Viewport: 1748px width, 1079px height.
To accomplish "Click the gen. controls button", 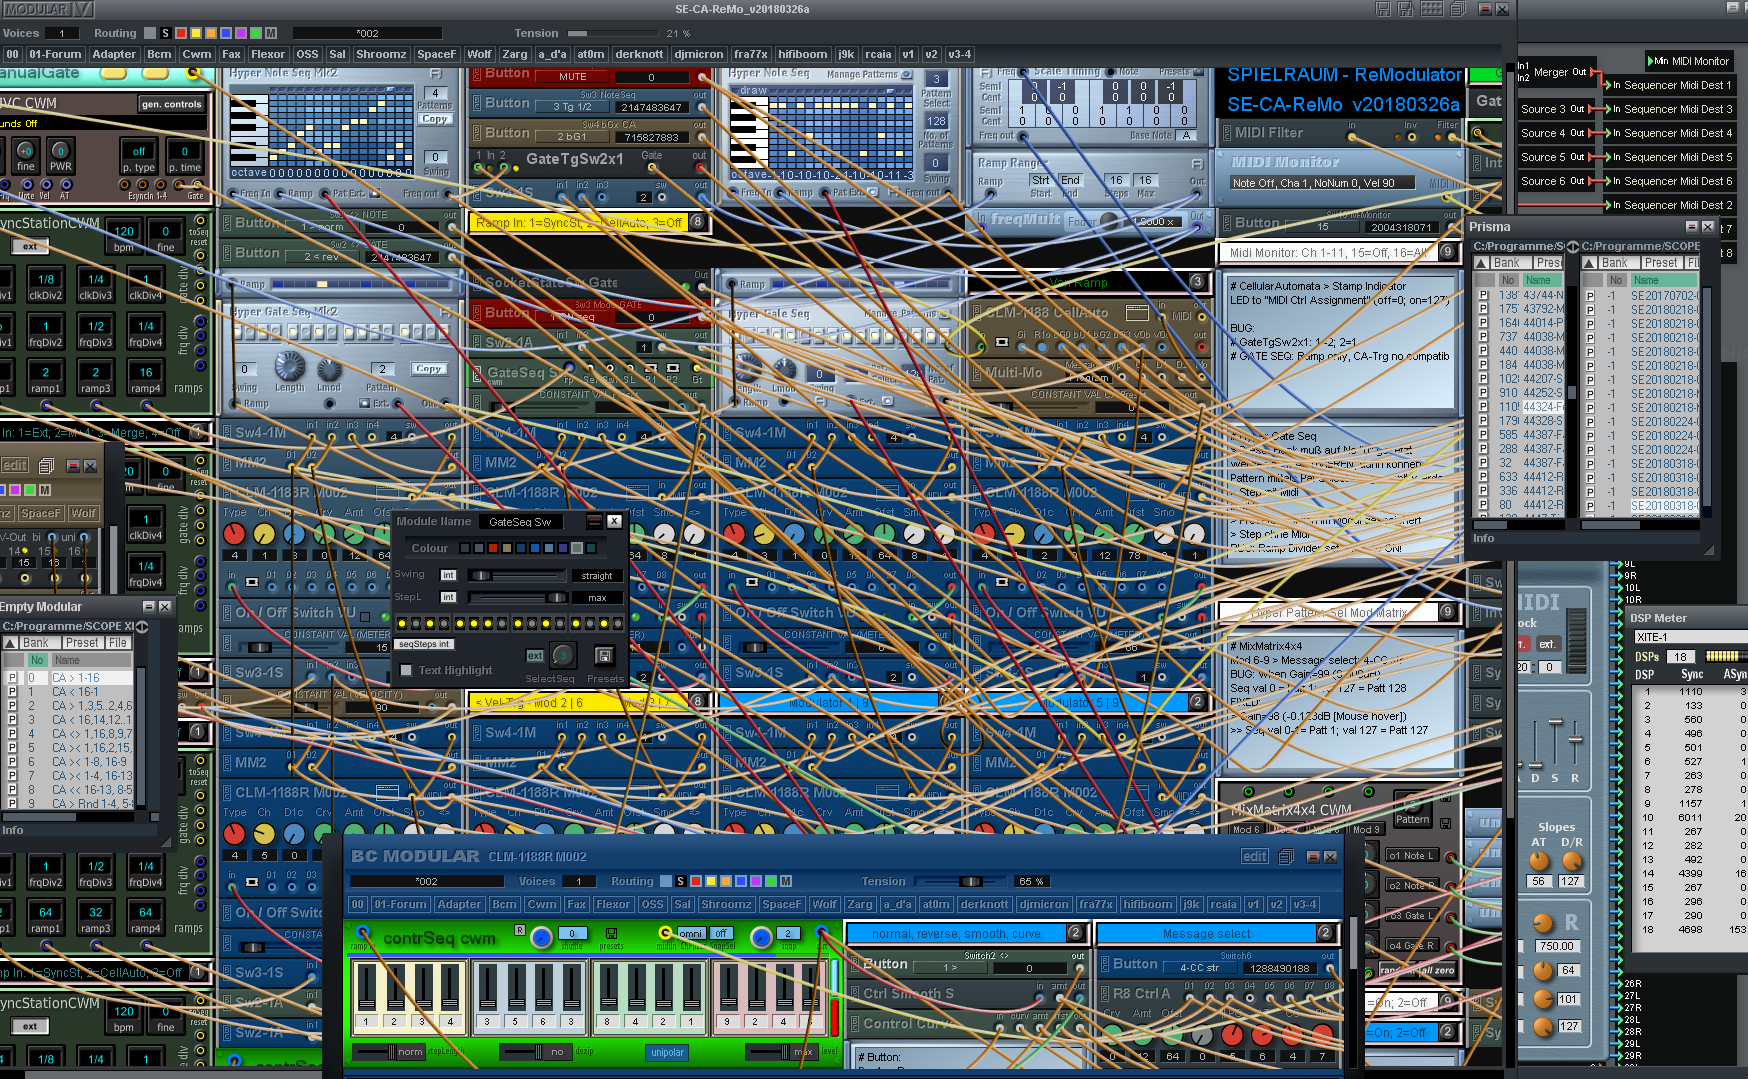I will (x=171, y=104).
